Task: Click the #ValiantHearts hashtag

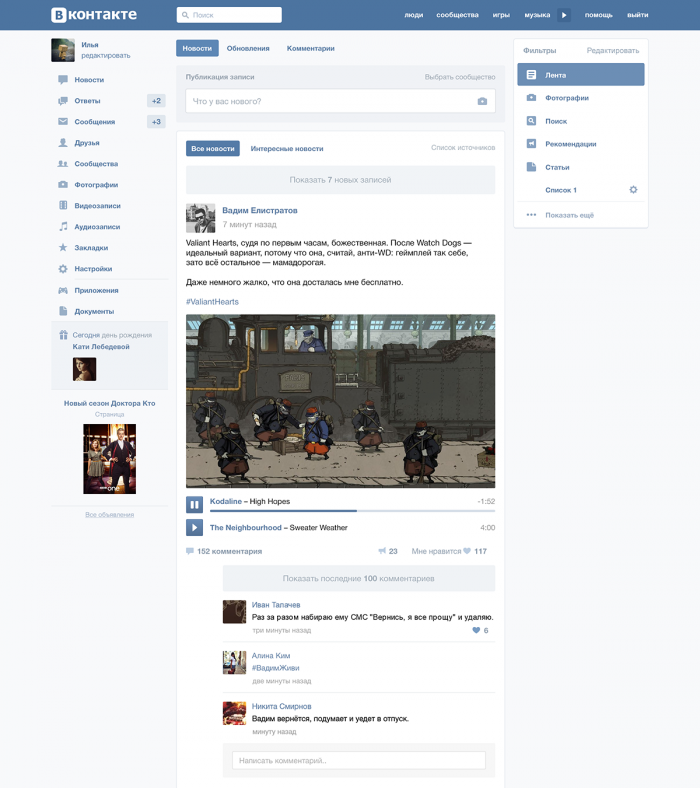Action: click(212, 302)
